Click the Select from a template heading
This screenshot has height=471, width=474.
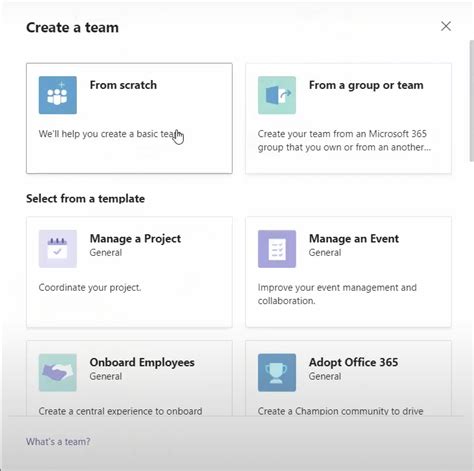[x=85, y=199]
